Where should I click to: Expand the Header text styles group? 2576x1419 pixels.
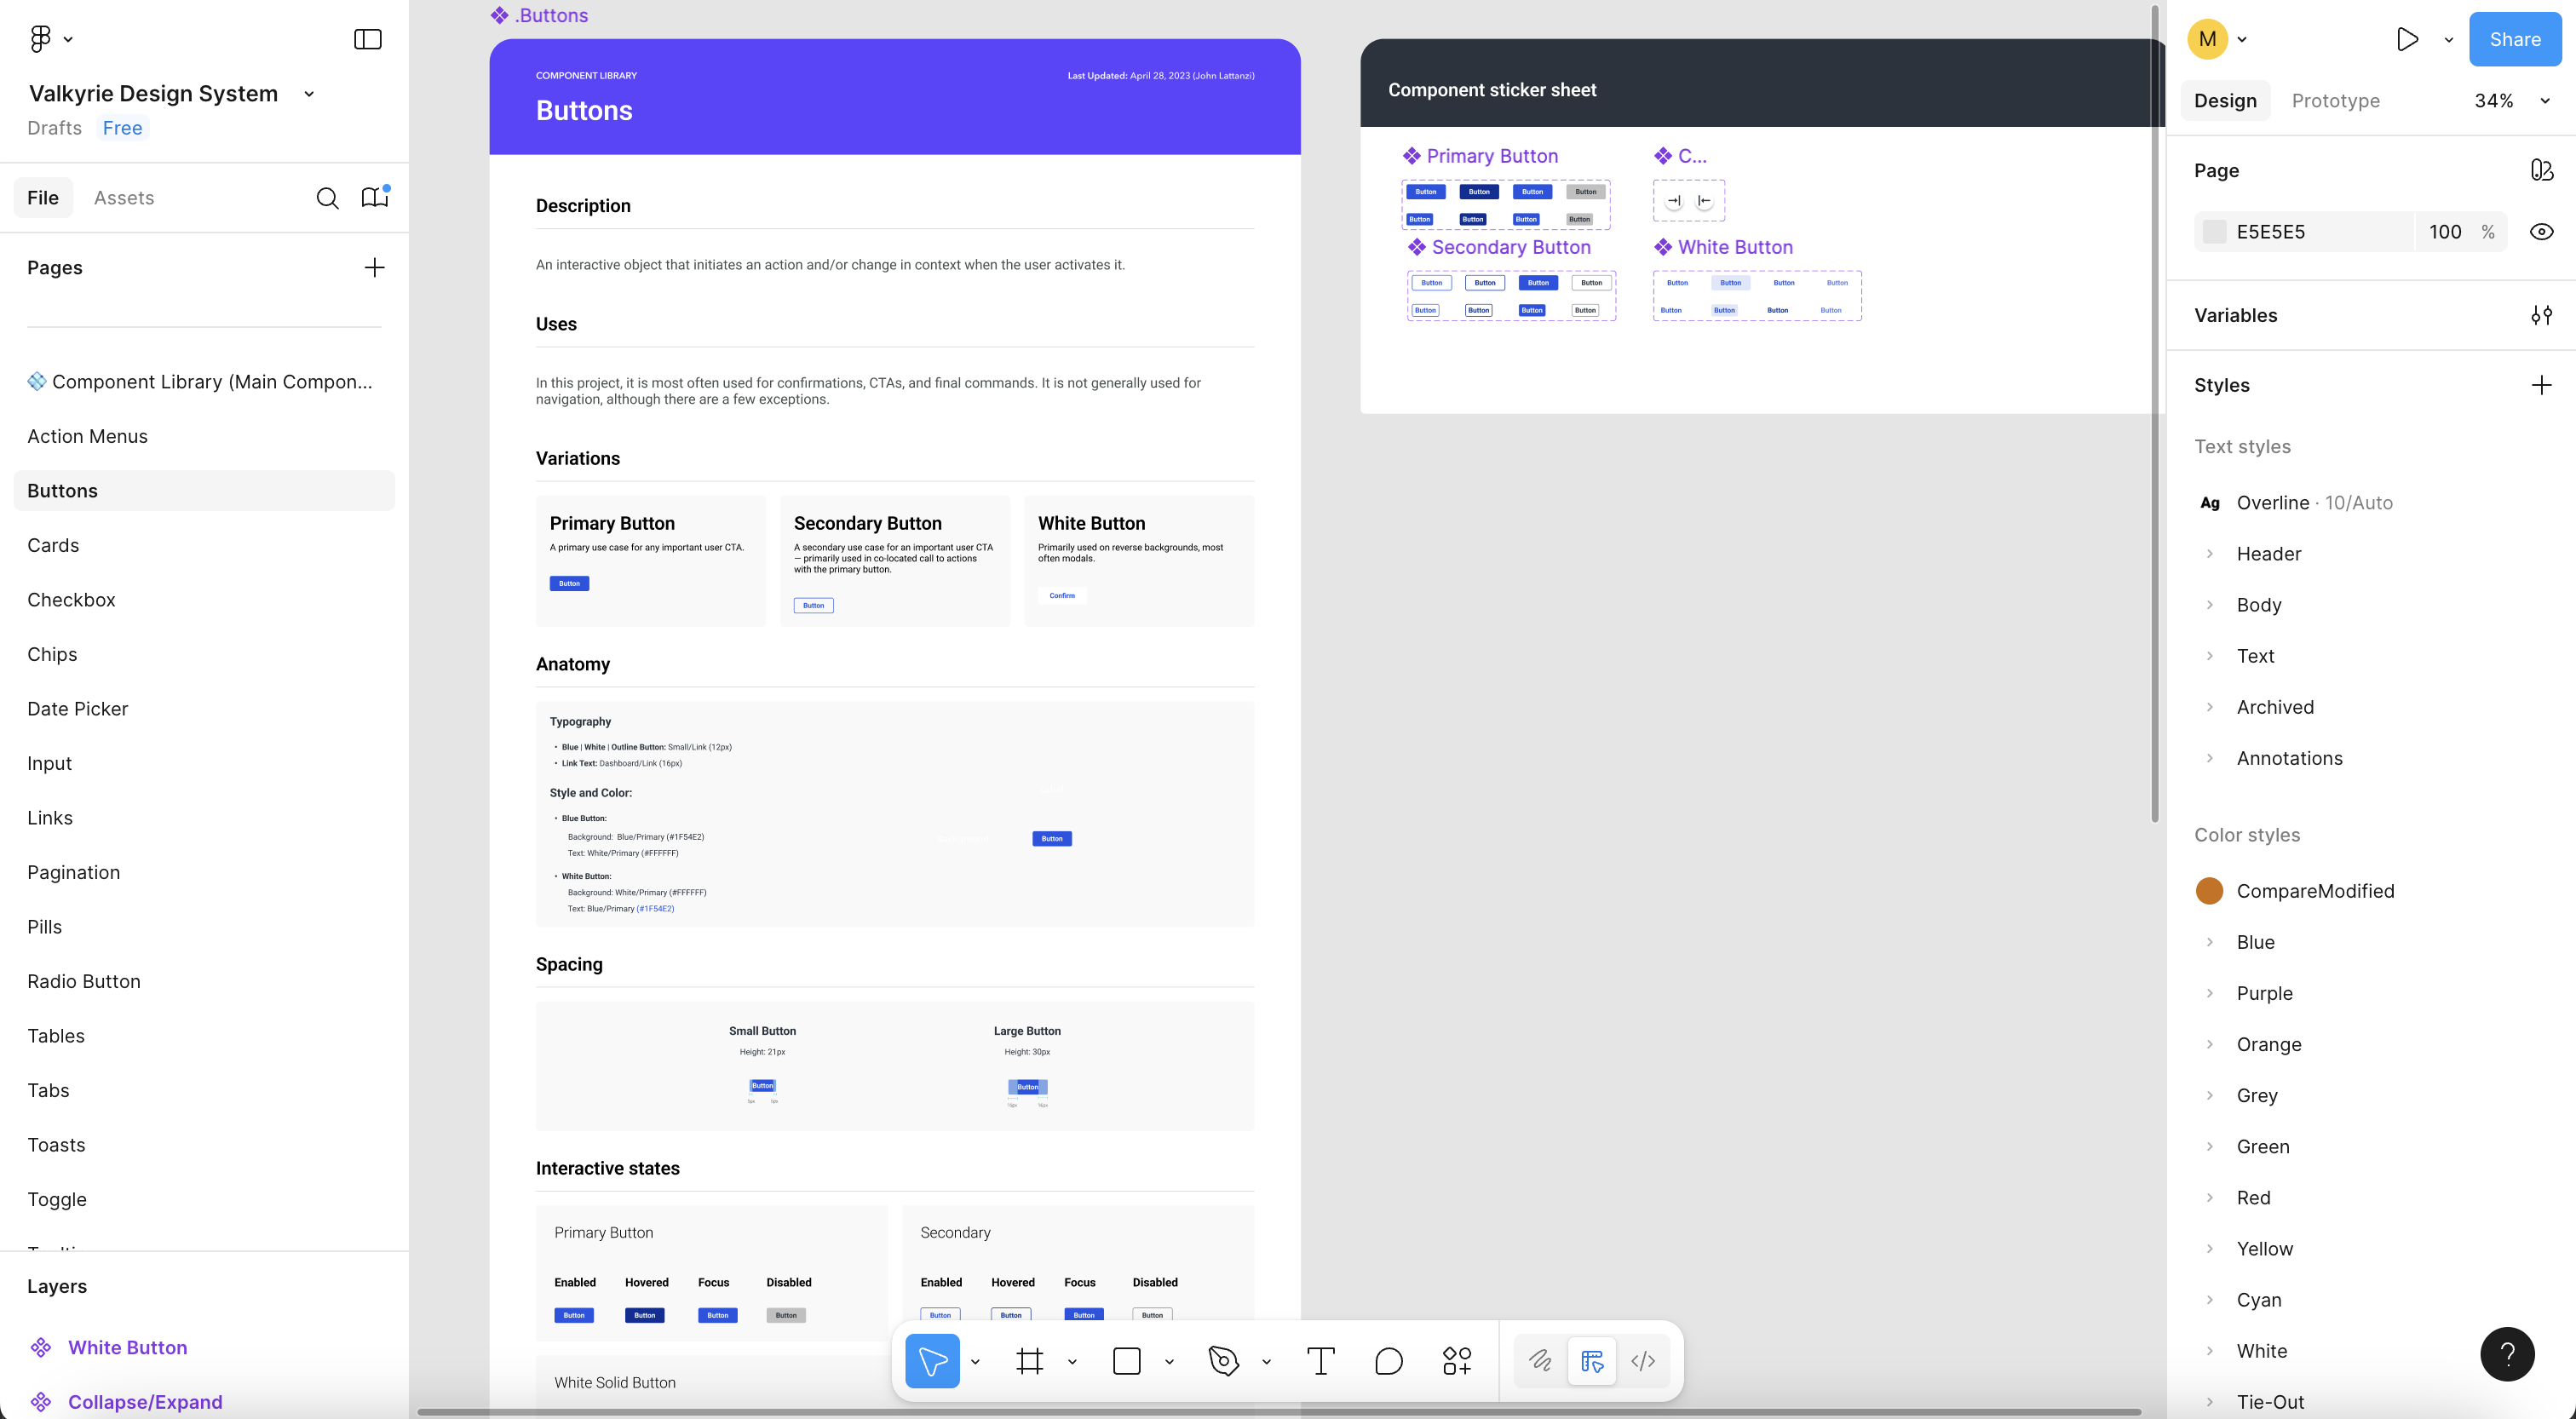tap(2210, 554)
